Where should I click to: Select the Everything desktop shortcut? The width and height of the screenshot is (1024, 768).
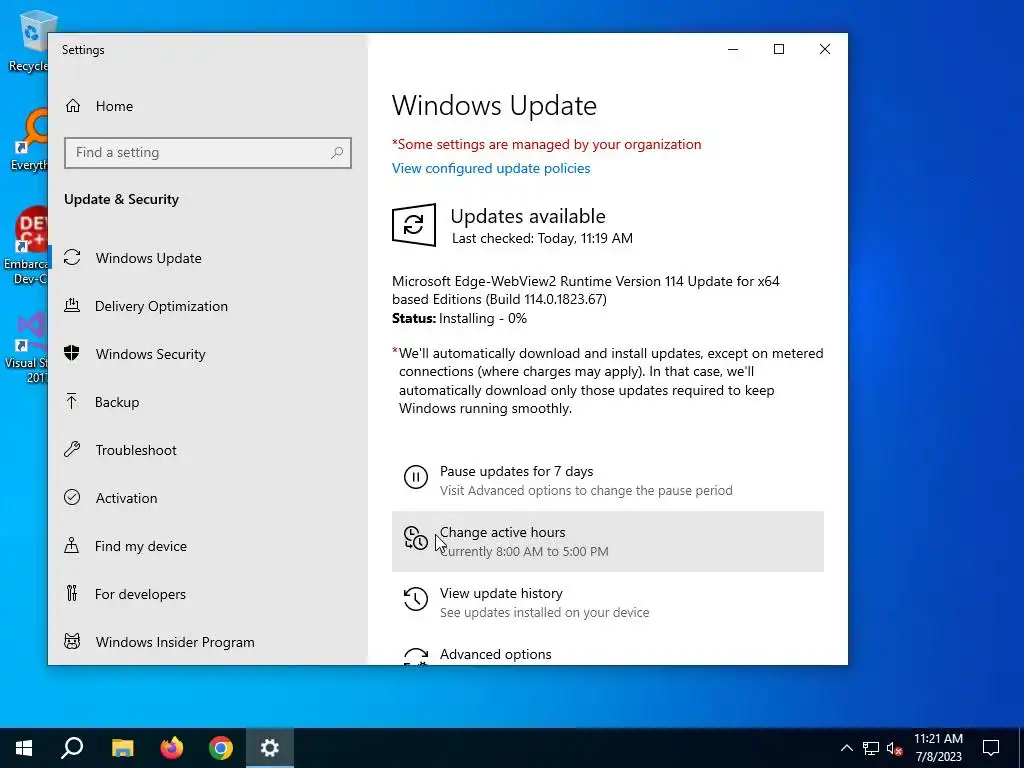[x=29, y=140]
